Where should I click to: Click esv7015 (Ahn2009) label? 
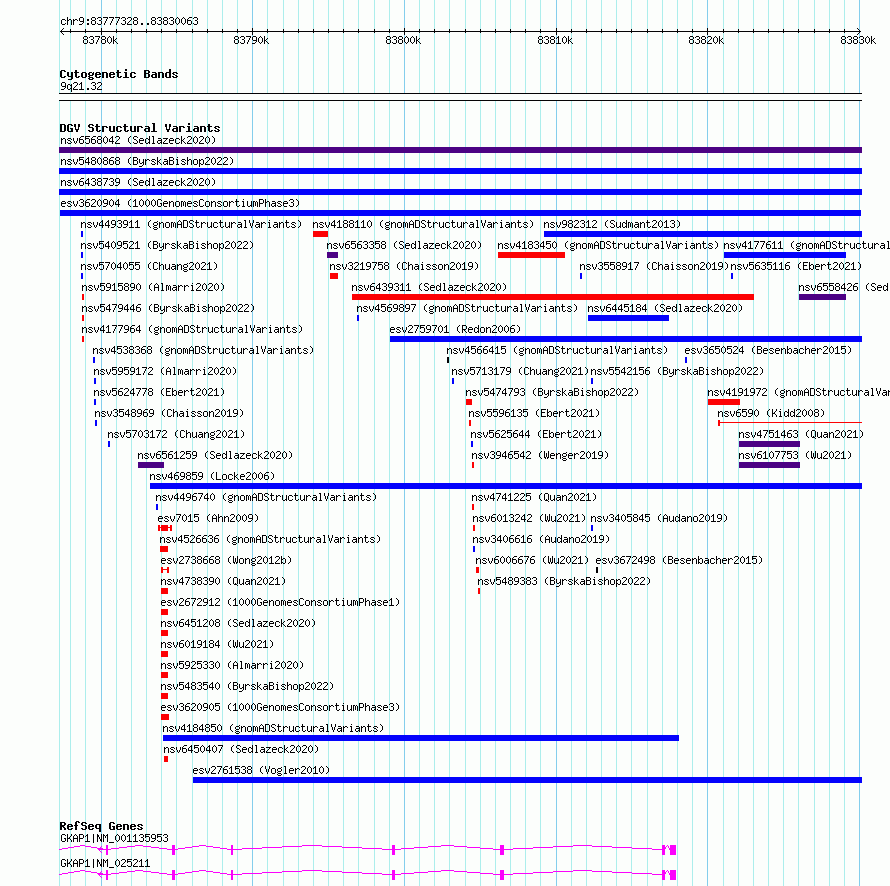pos(208,518)
